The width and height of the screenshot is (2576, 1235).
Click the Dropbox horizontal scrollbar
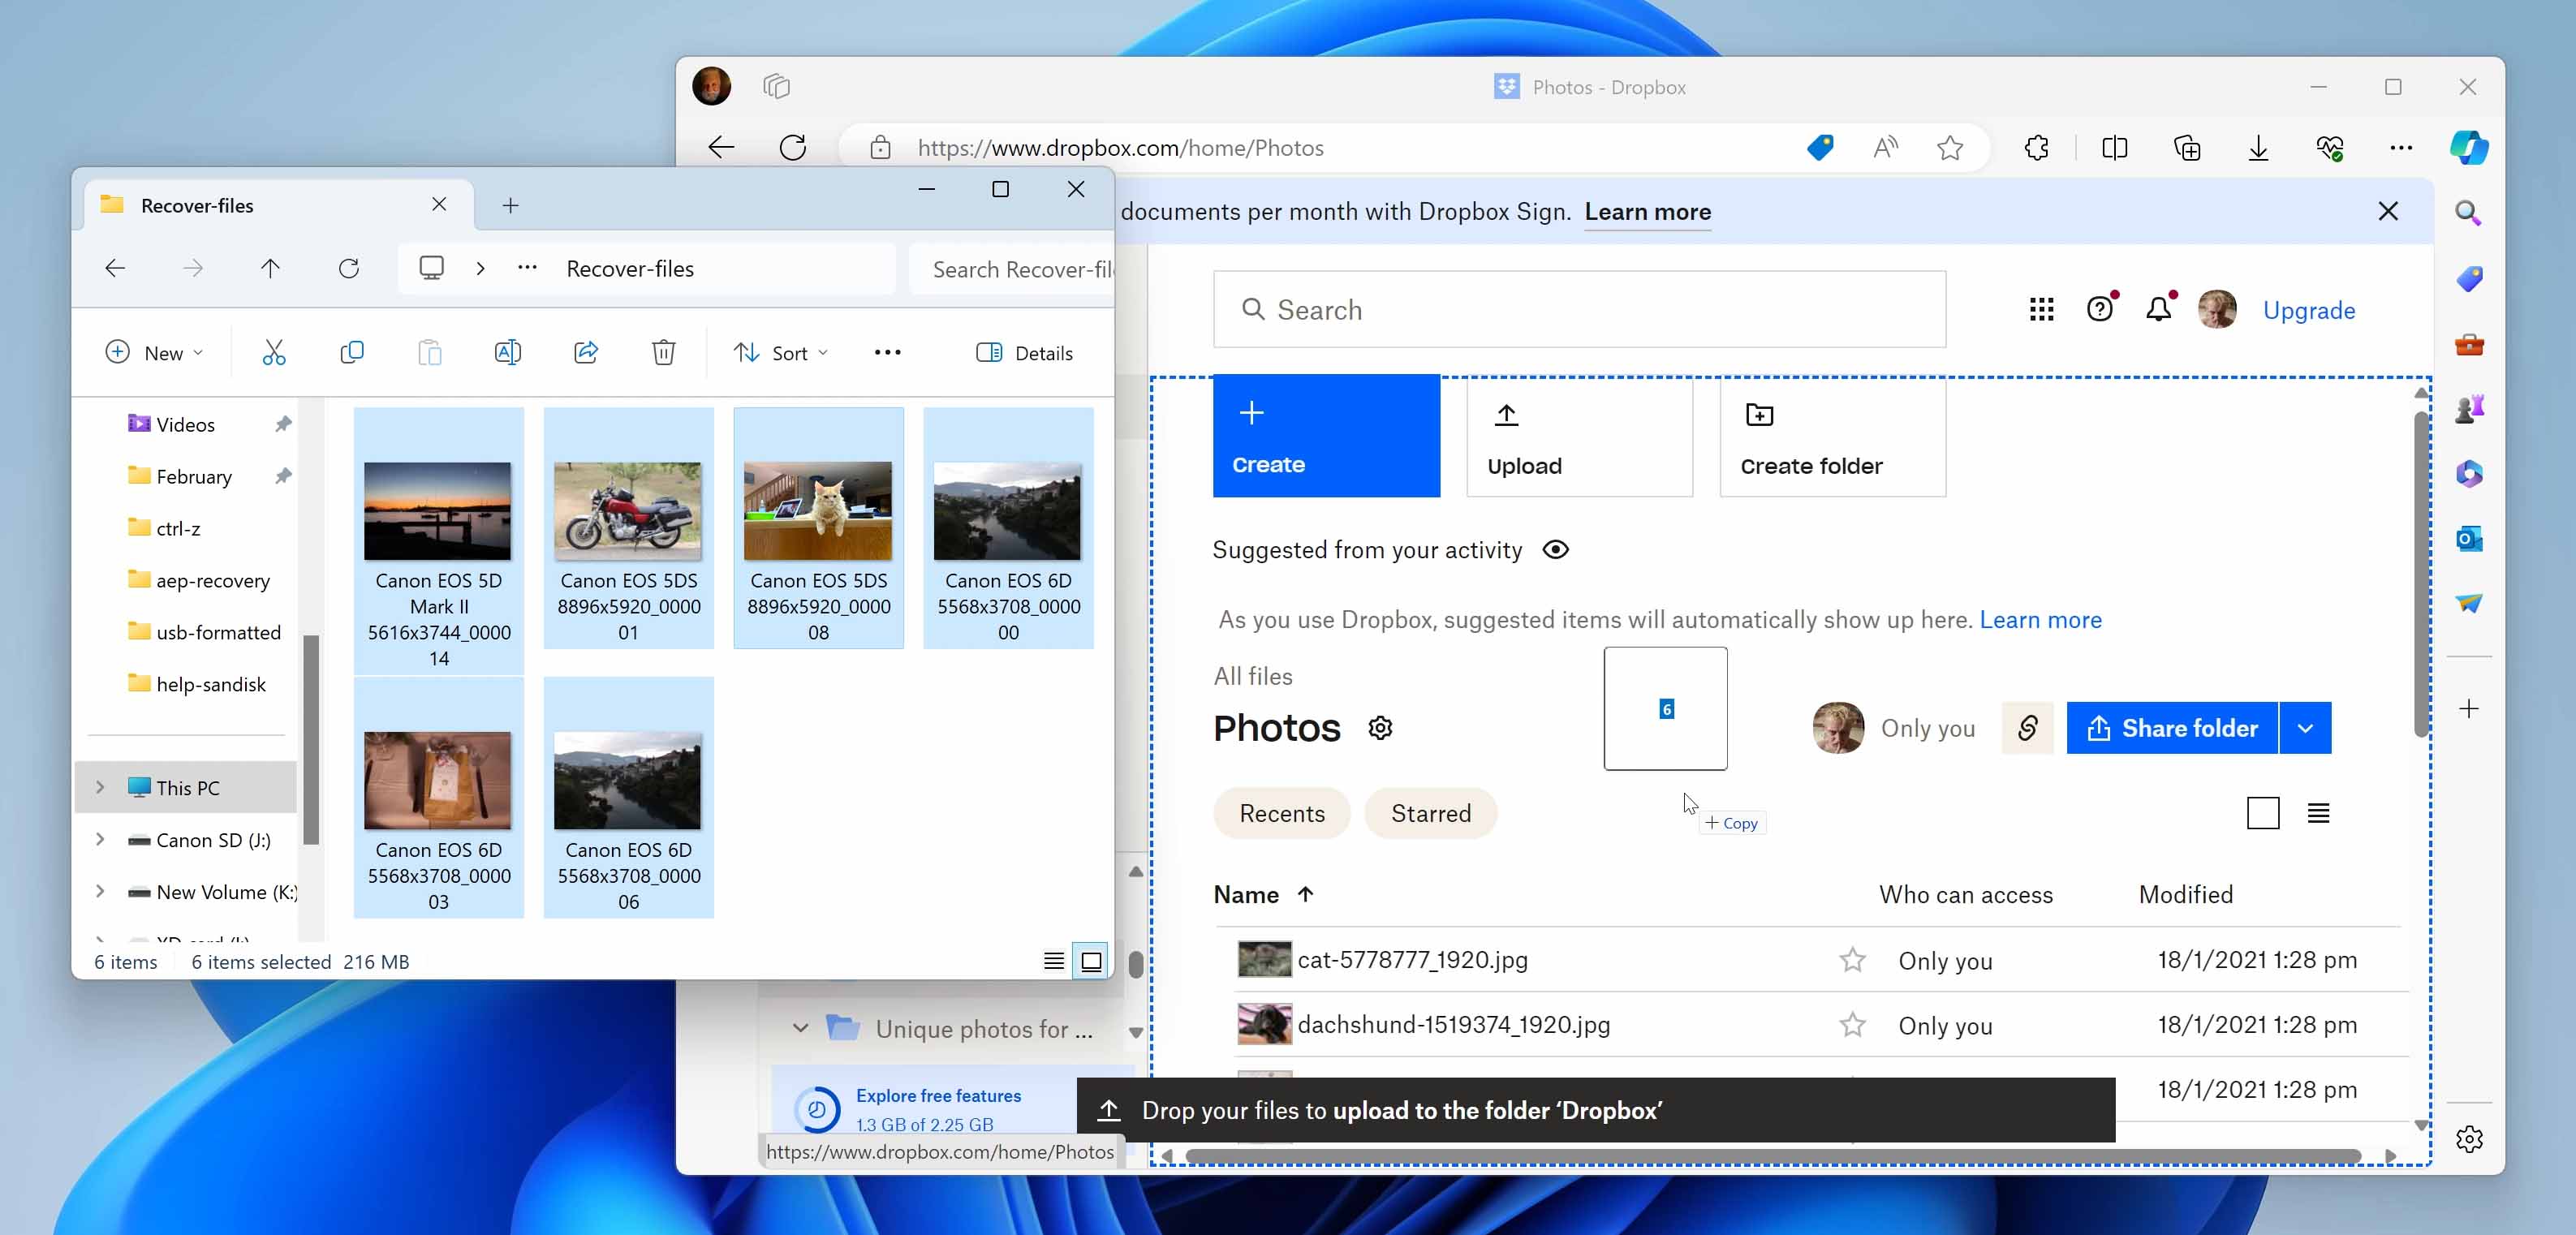pos(1772,1156)
